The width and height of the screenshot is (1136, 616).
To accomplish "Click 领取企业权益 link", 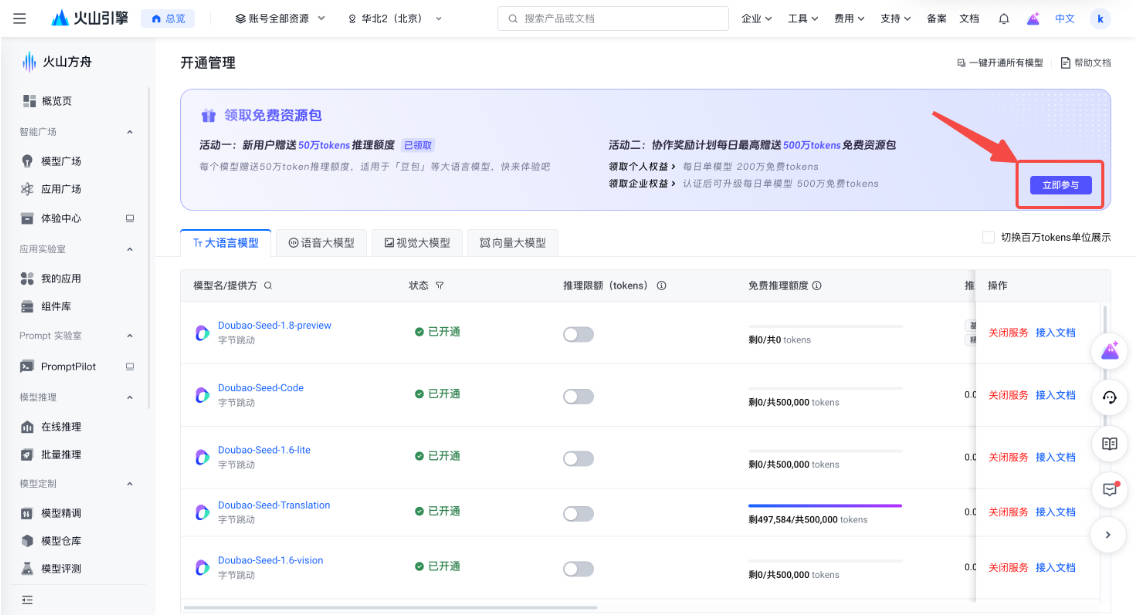I will pos(642,184).
